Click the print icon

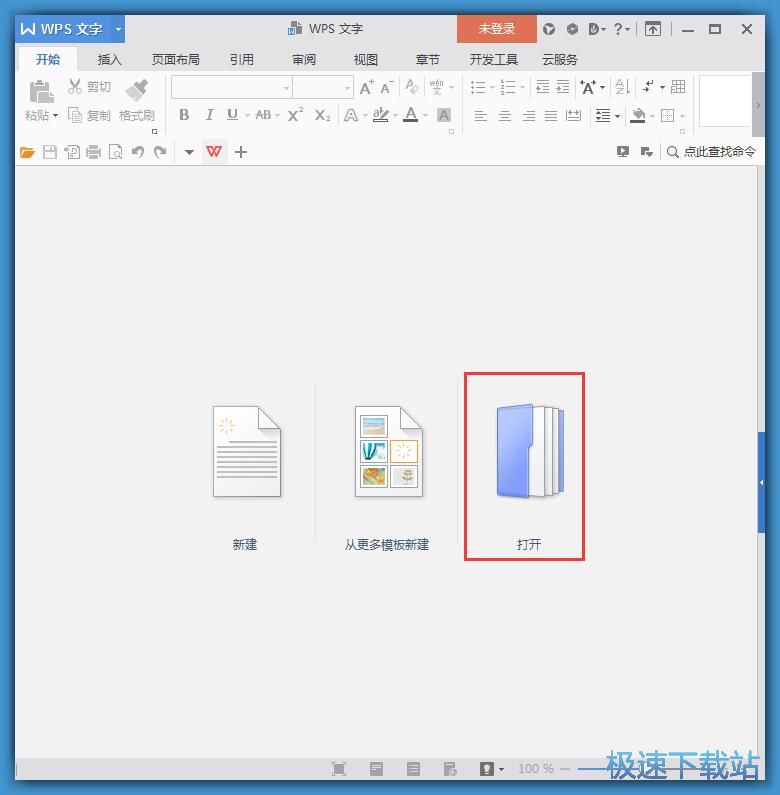[x=94, y=152]
